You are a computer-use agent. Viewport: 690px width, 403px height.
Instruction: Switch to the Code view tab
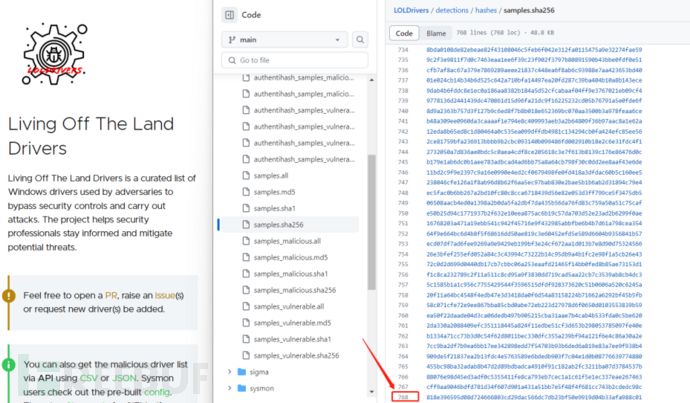405,34
